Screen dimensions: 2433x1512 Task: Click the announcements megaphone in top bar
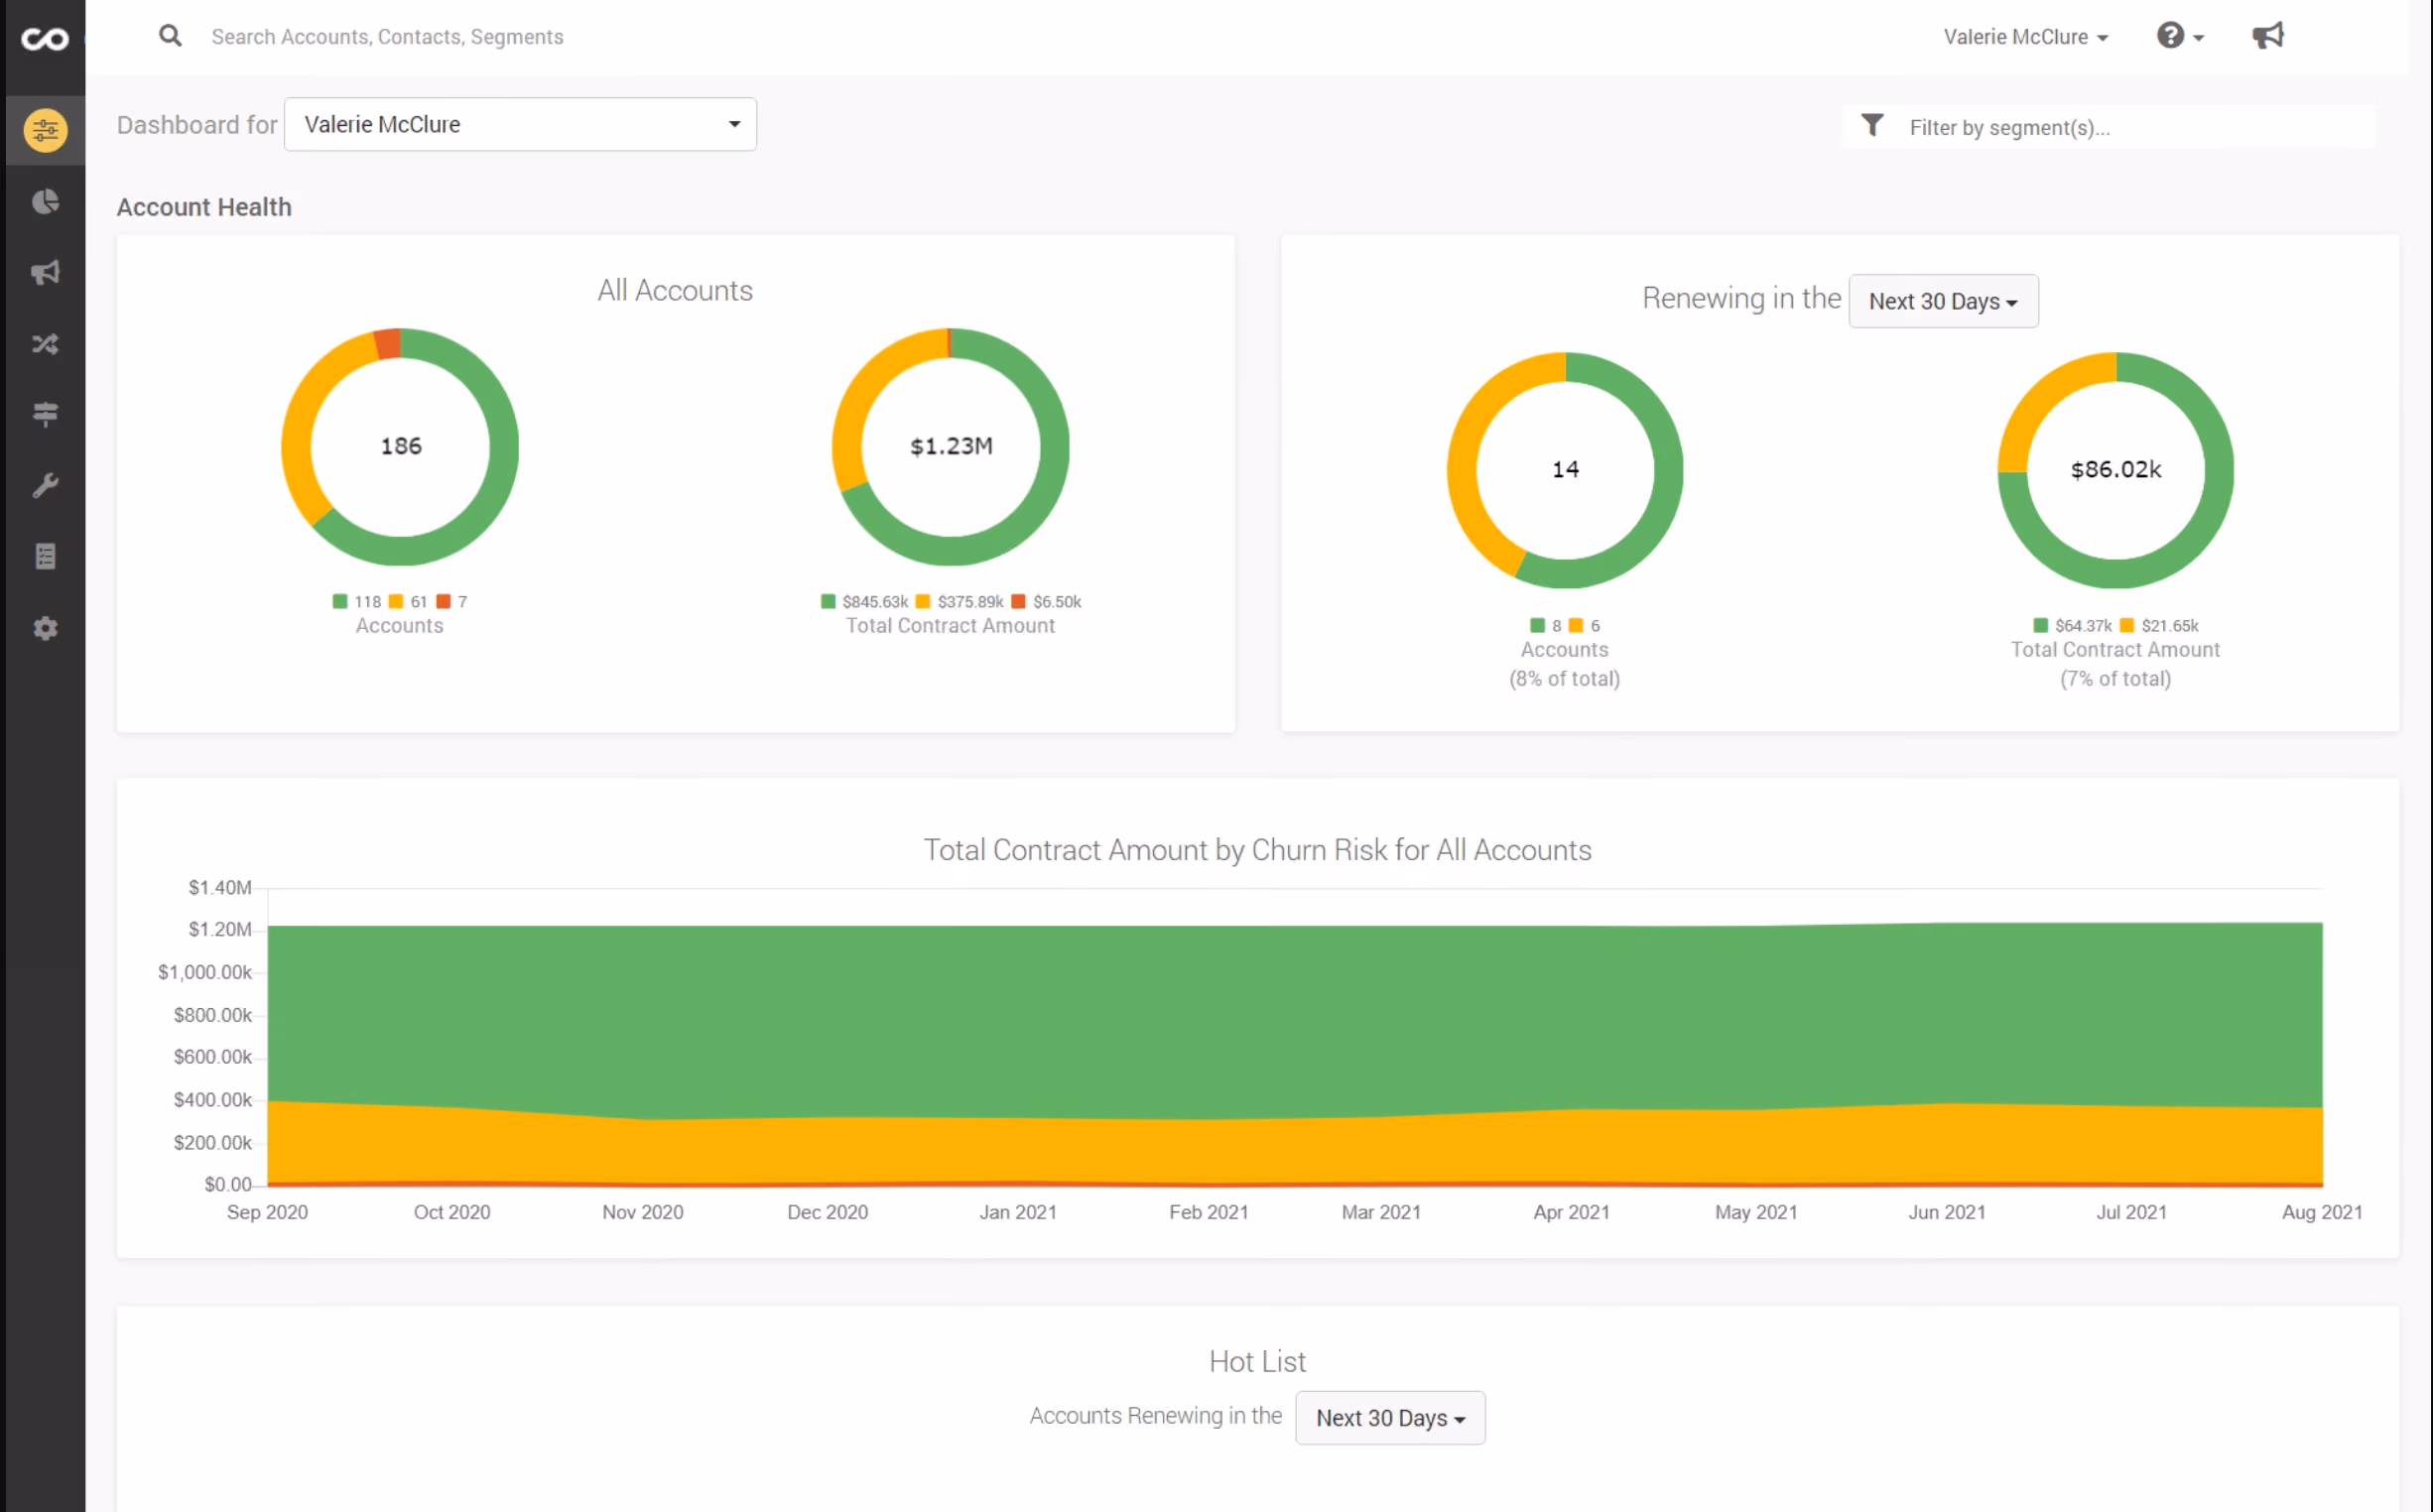click(2267, 36)
